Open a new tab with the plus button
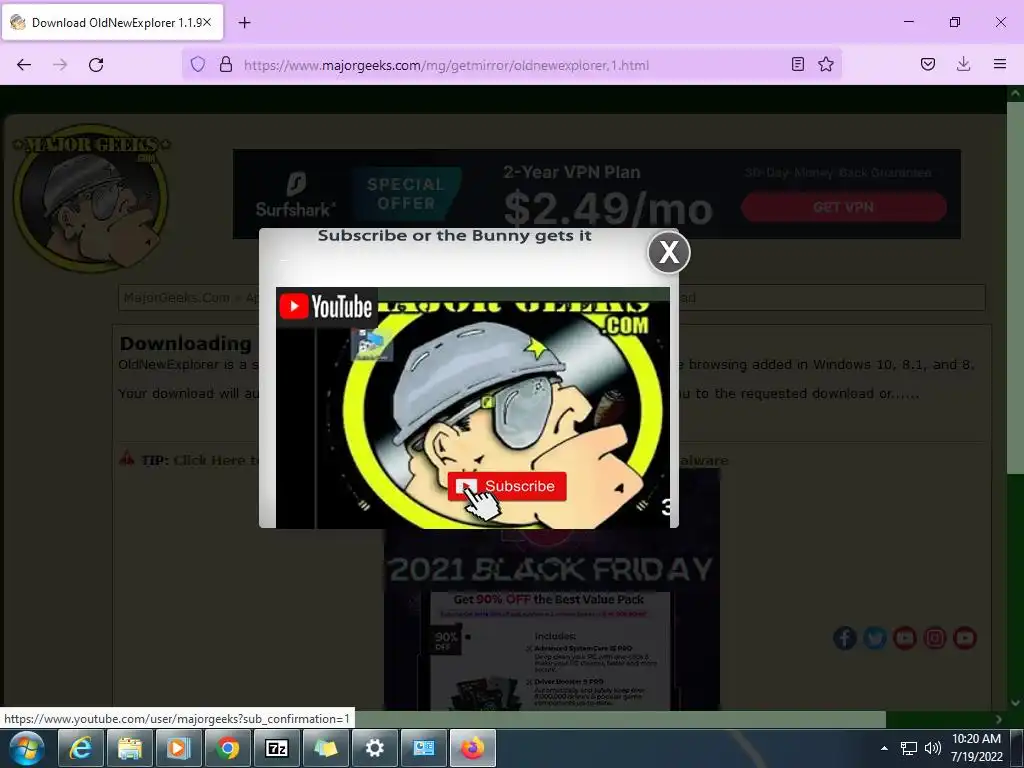The width and height of the screenshot is (1024, 768). (244, 22)
